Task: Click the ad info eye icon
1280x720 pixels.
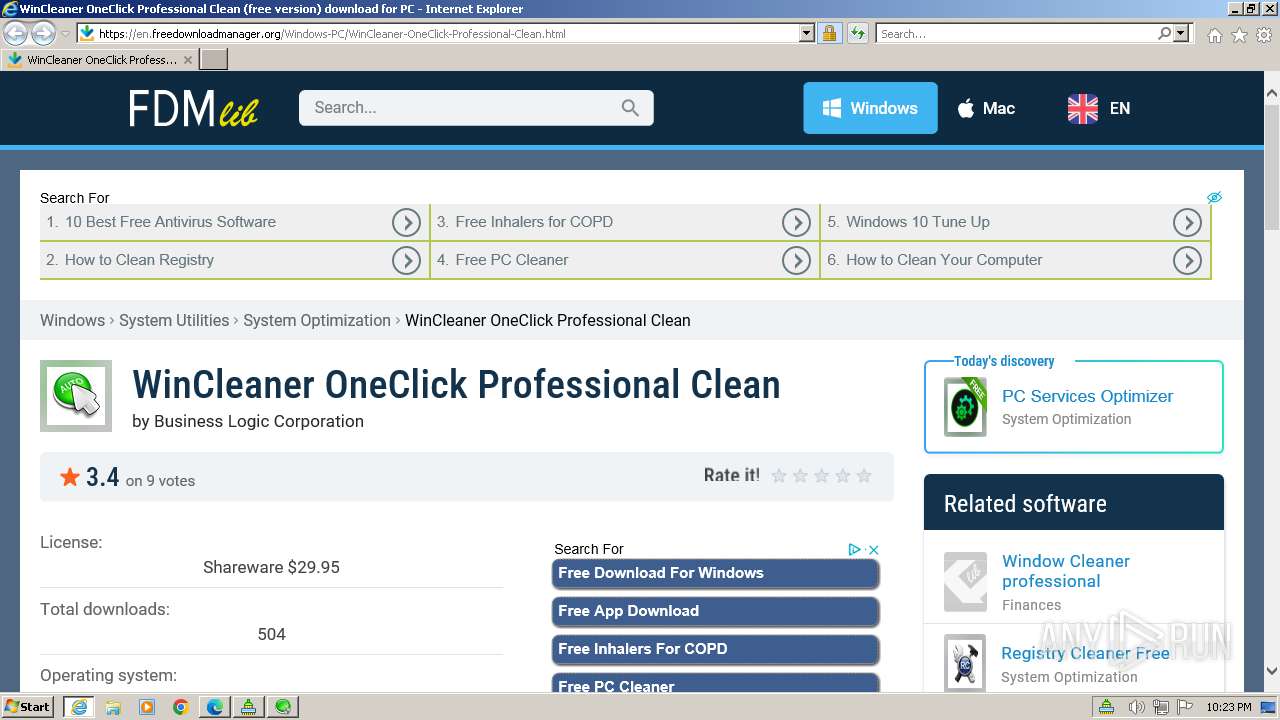Action: [x=1214, y=197]
